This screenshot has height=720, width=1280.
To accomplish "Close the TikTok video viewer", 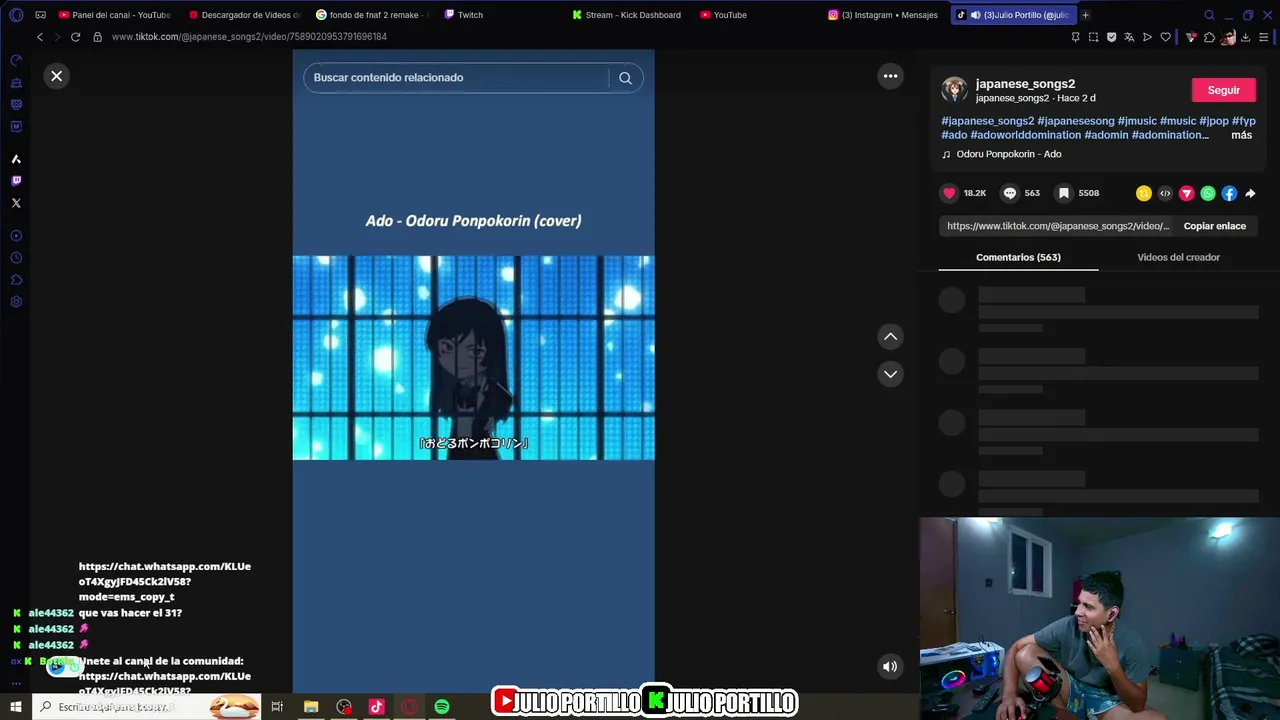I will pyautogui.click(x=57, y=76).
